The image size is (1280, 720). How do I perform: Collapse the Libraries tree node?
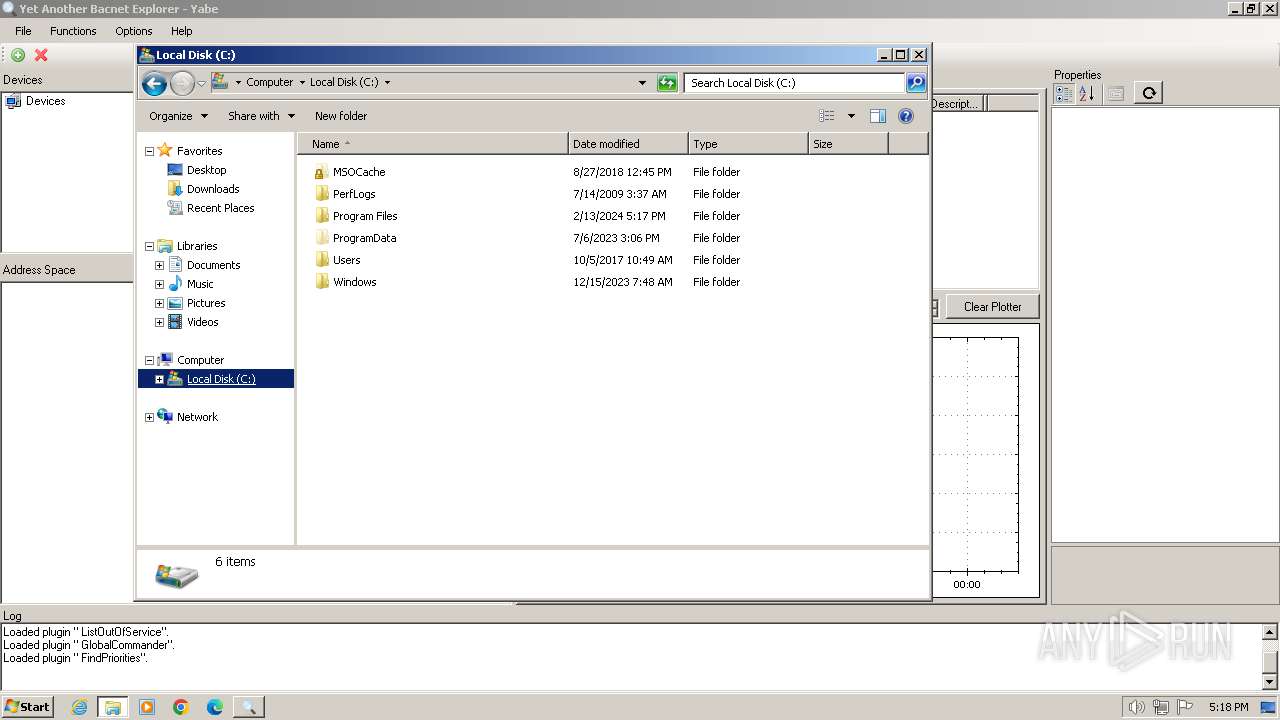pos(150,247)
